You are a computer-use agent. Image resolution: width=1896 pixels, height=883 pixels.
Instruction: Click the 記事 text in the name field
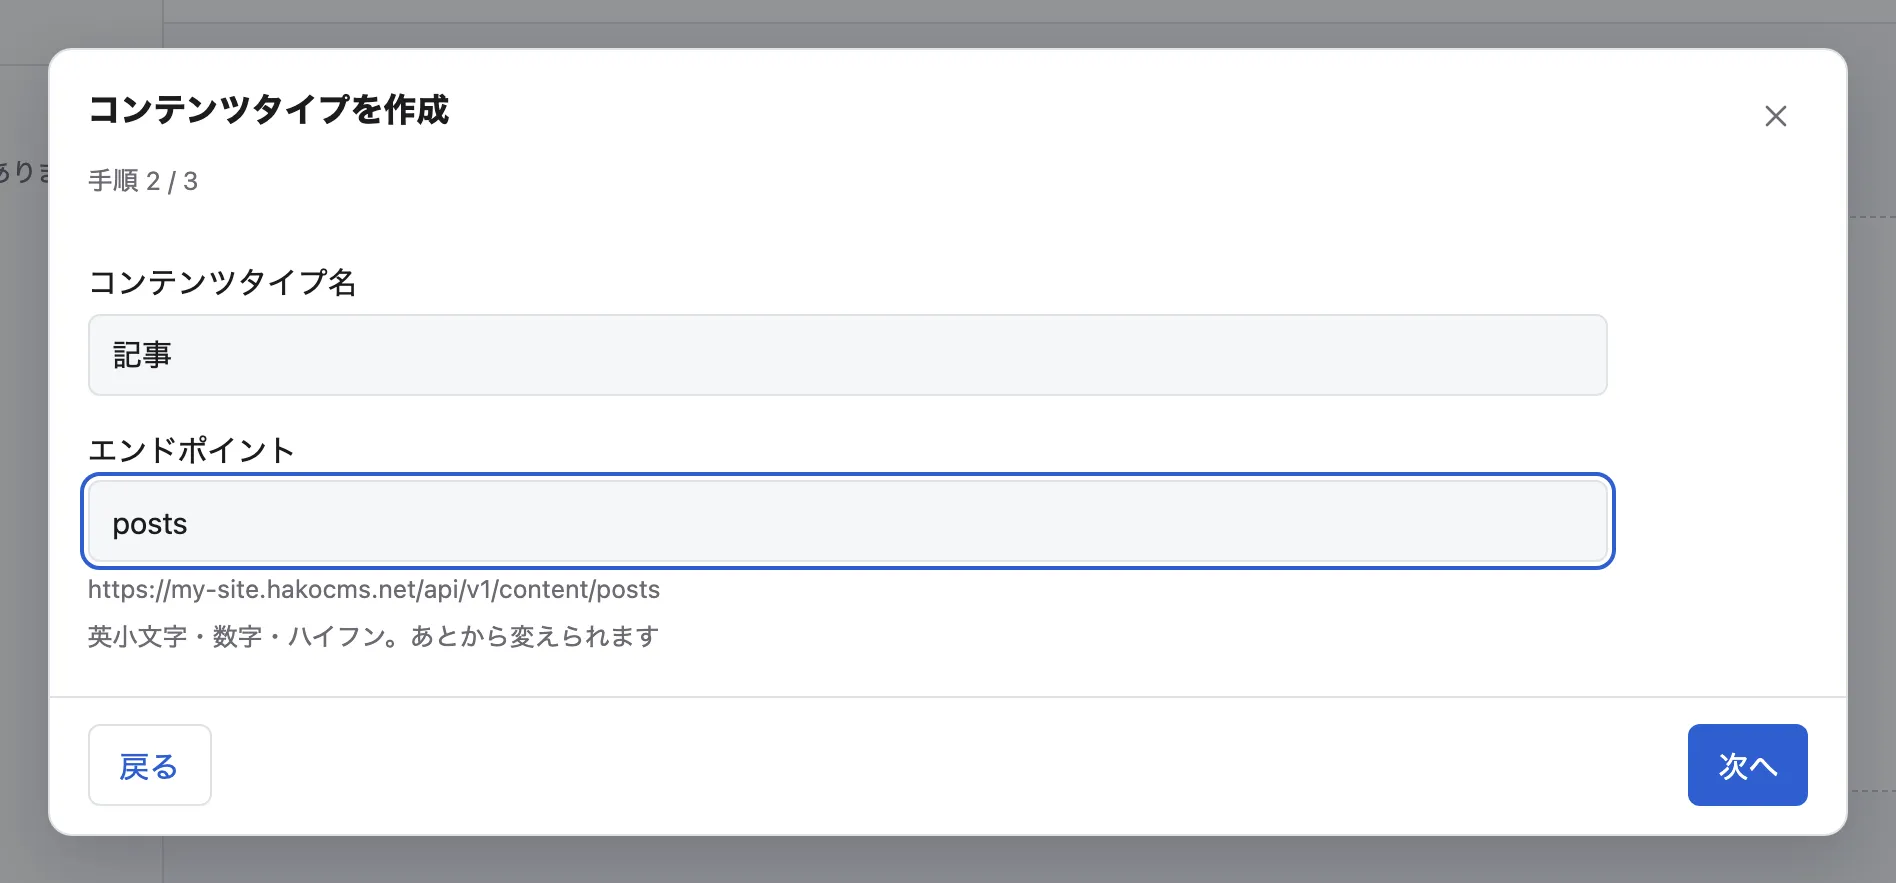(142, 355)
